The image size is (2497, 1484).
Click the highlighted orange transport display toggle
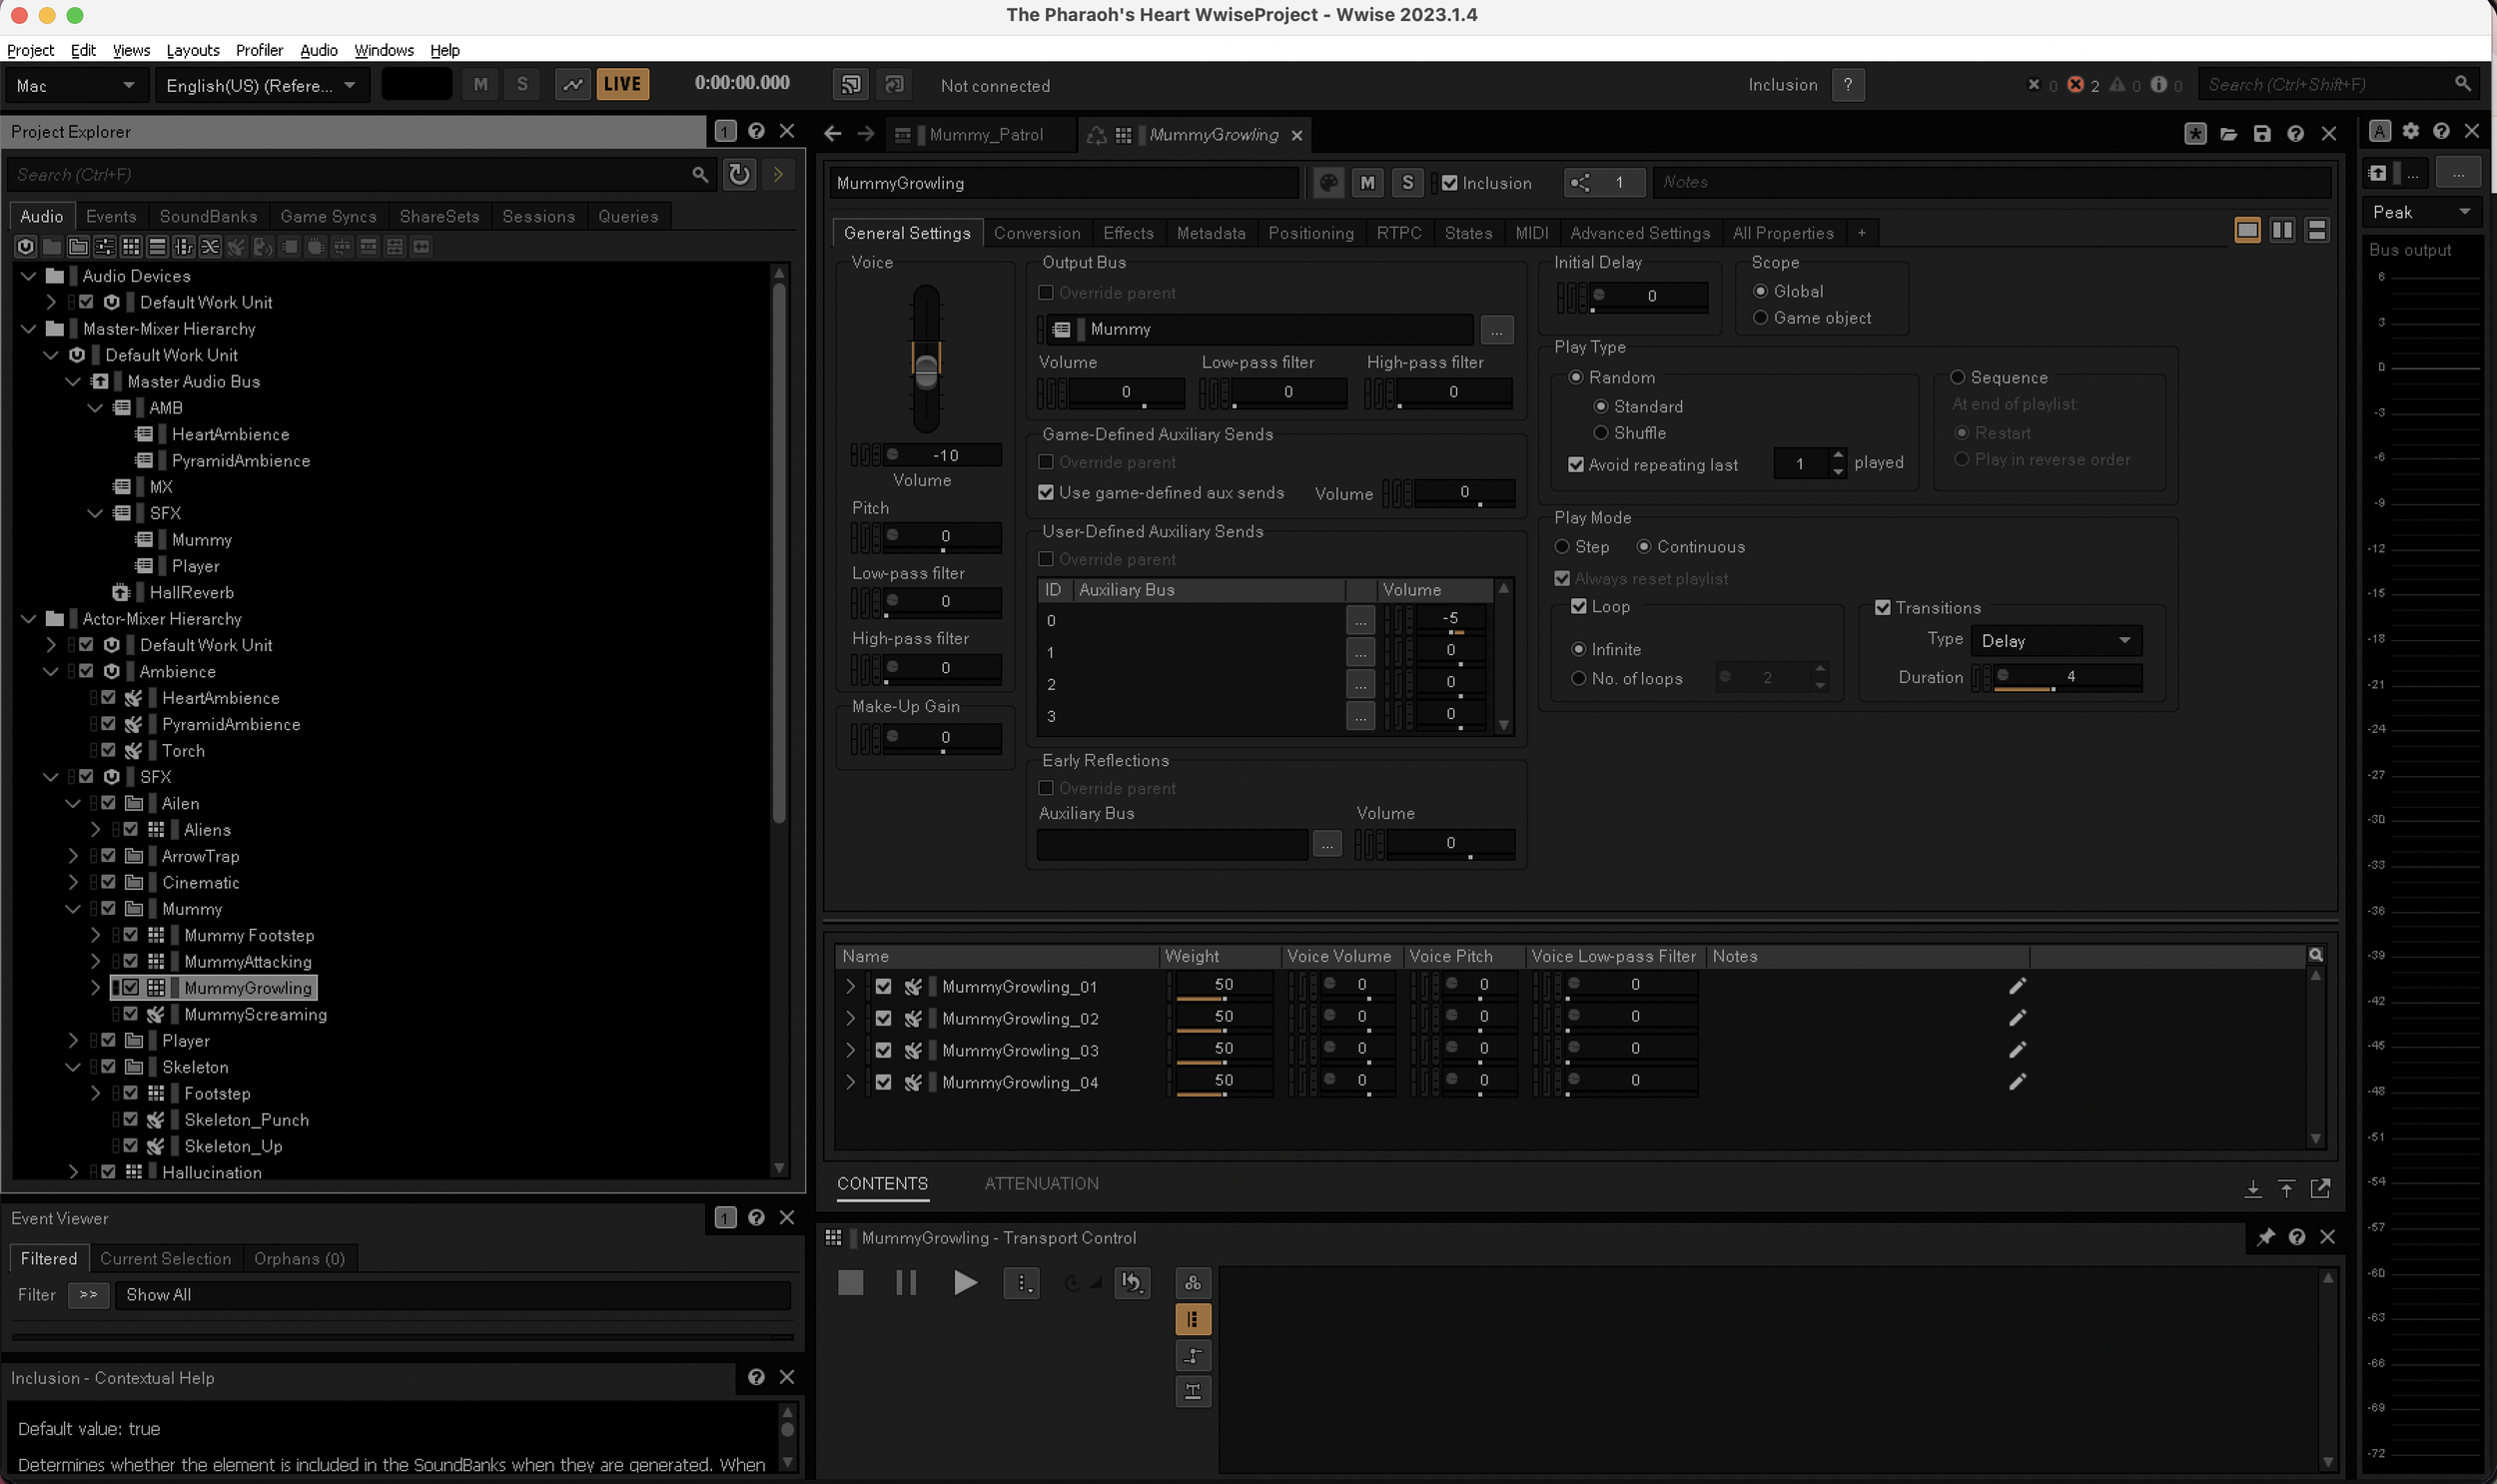pos(1192,1320)
